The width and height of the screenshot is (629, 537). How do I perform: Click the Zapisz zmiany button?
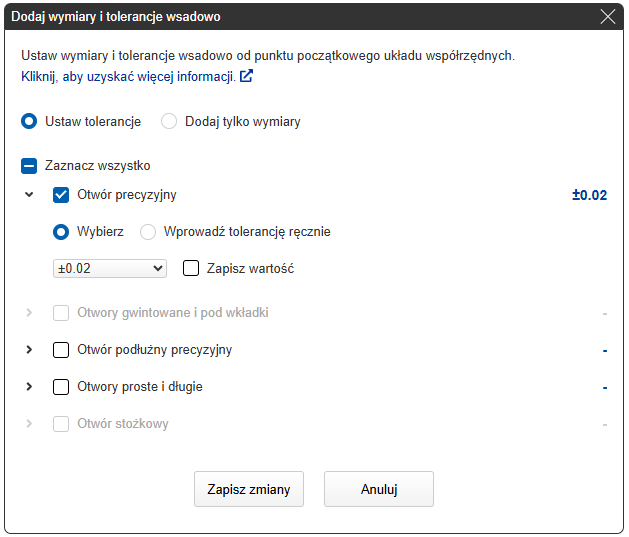pyautogui.click(x=248, y=490)
